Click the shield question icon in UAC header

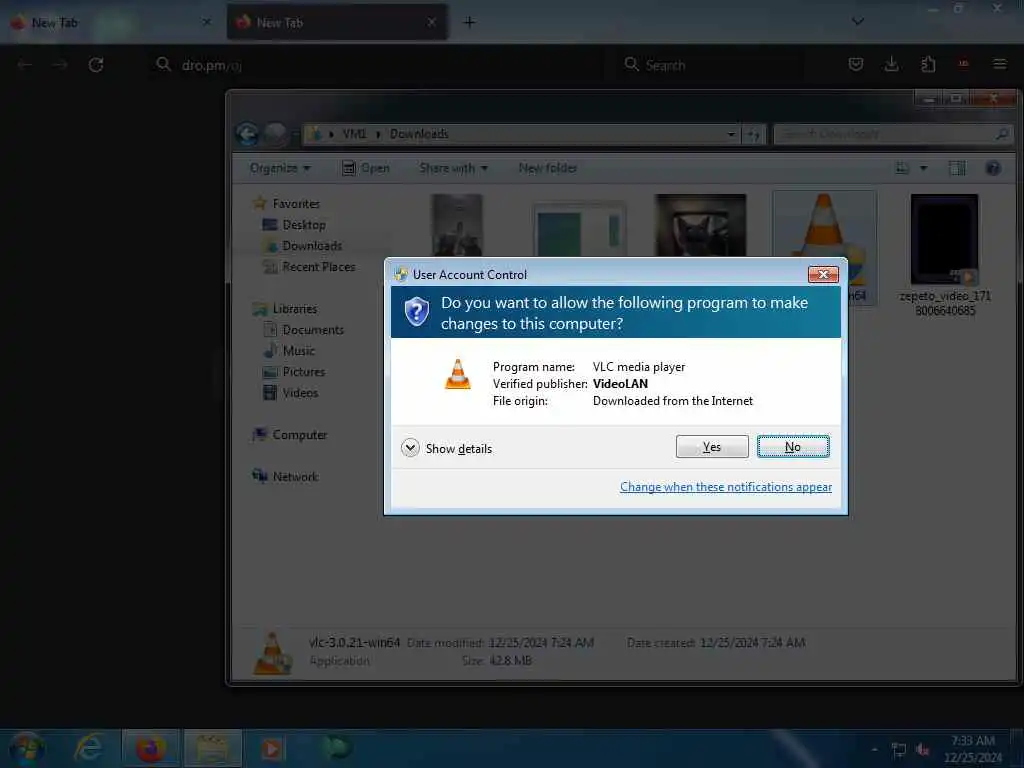point(417,312)
